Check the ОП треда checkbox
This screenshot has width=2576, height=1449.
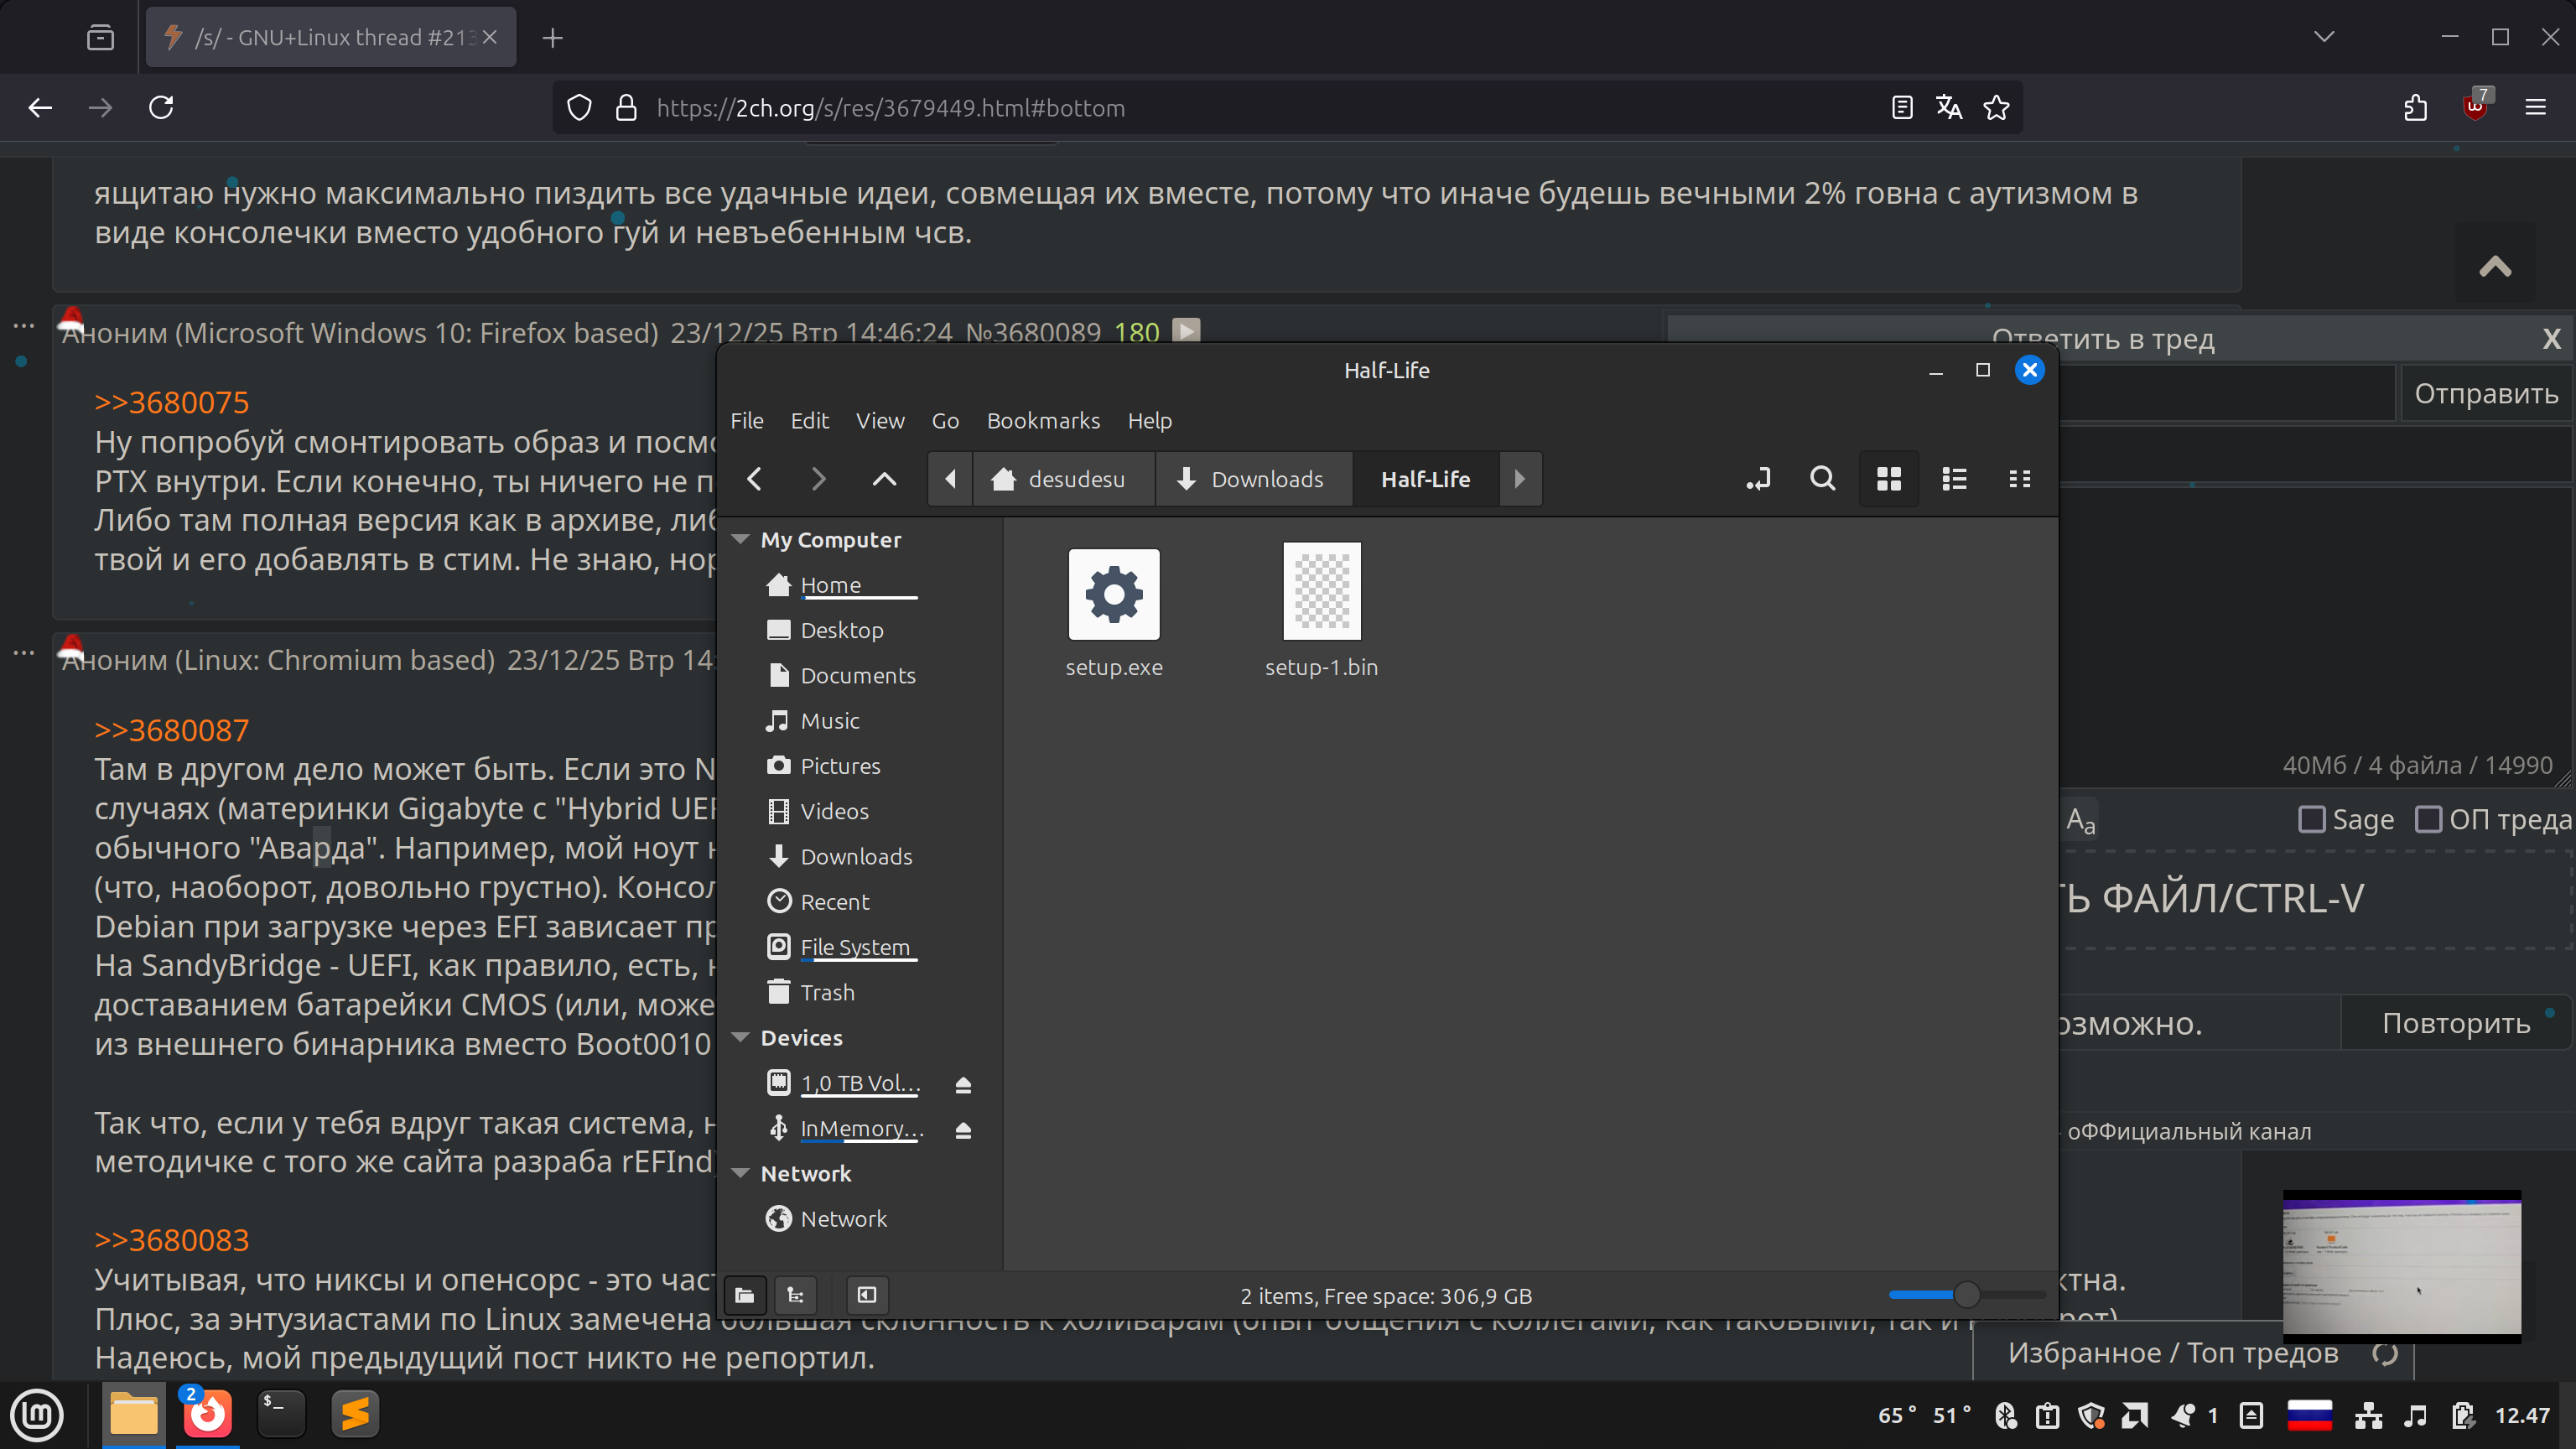pyautogui.click(x=2428, y=820)
